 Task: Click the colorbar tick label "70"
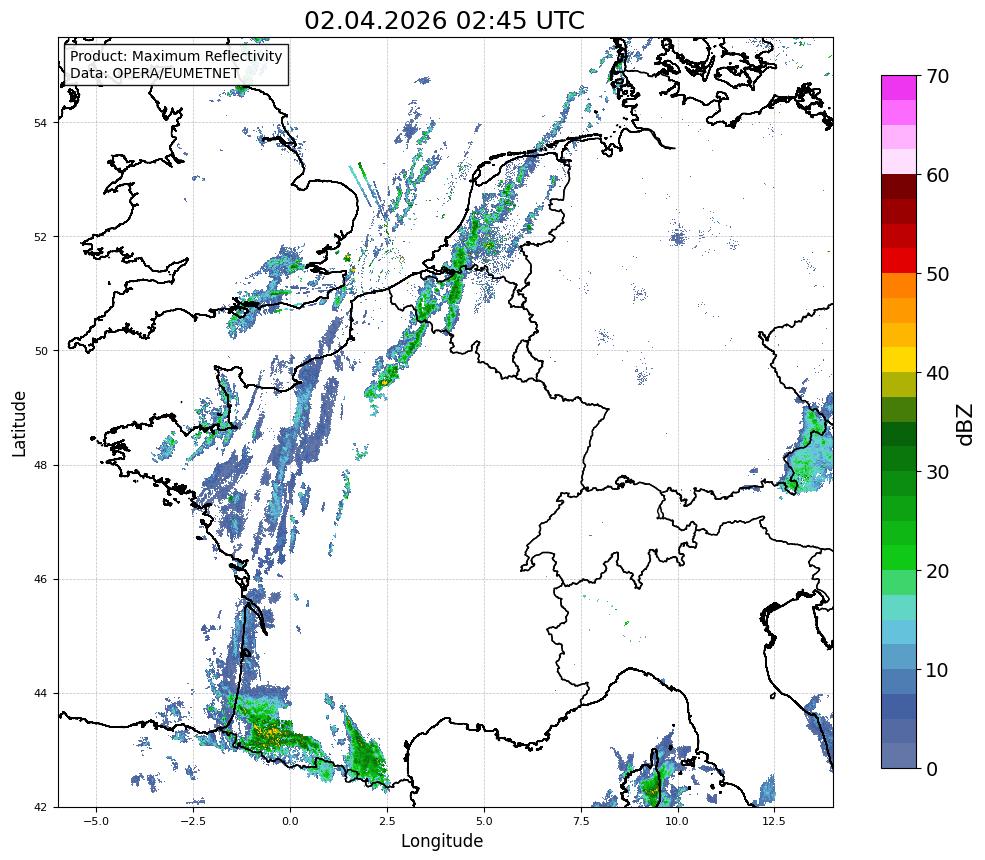point(937,76)
